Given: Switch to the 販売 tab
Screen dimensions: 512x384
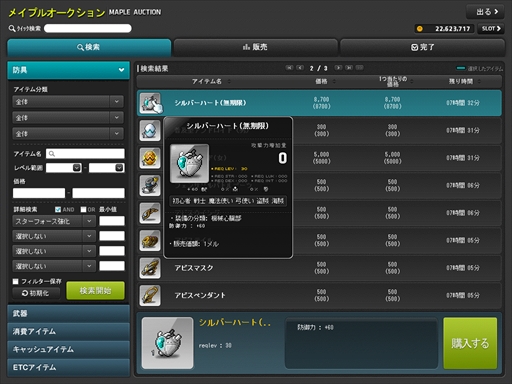Looking at the screenshot, I should click(255, 47).
